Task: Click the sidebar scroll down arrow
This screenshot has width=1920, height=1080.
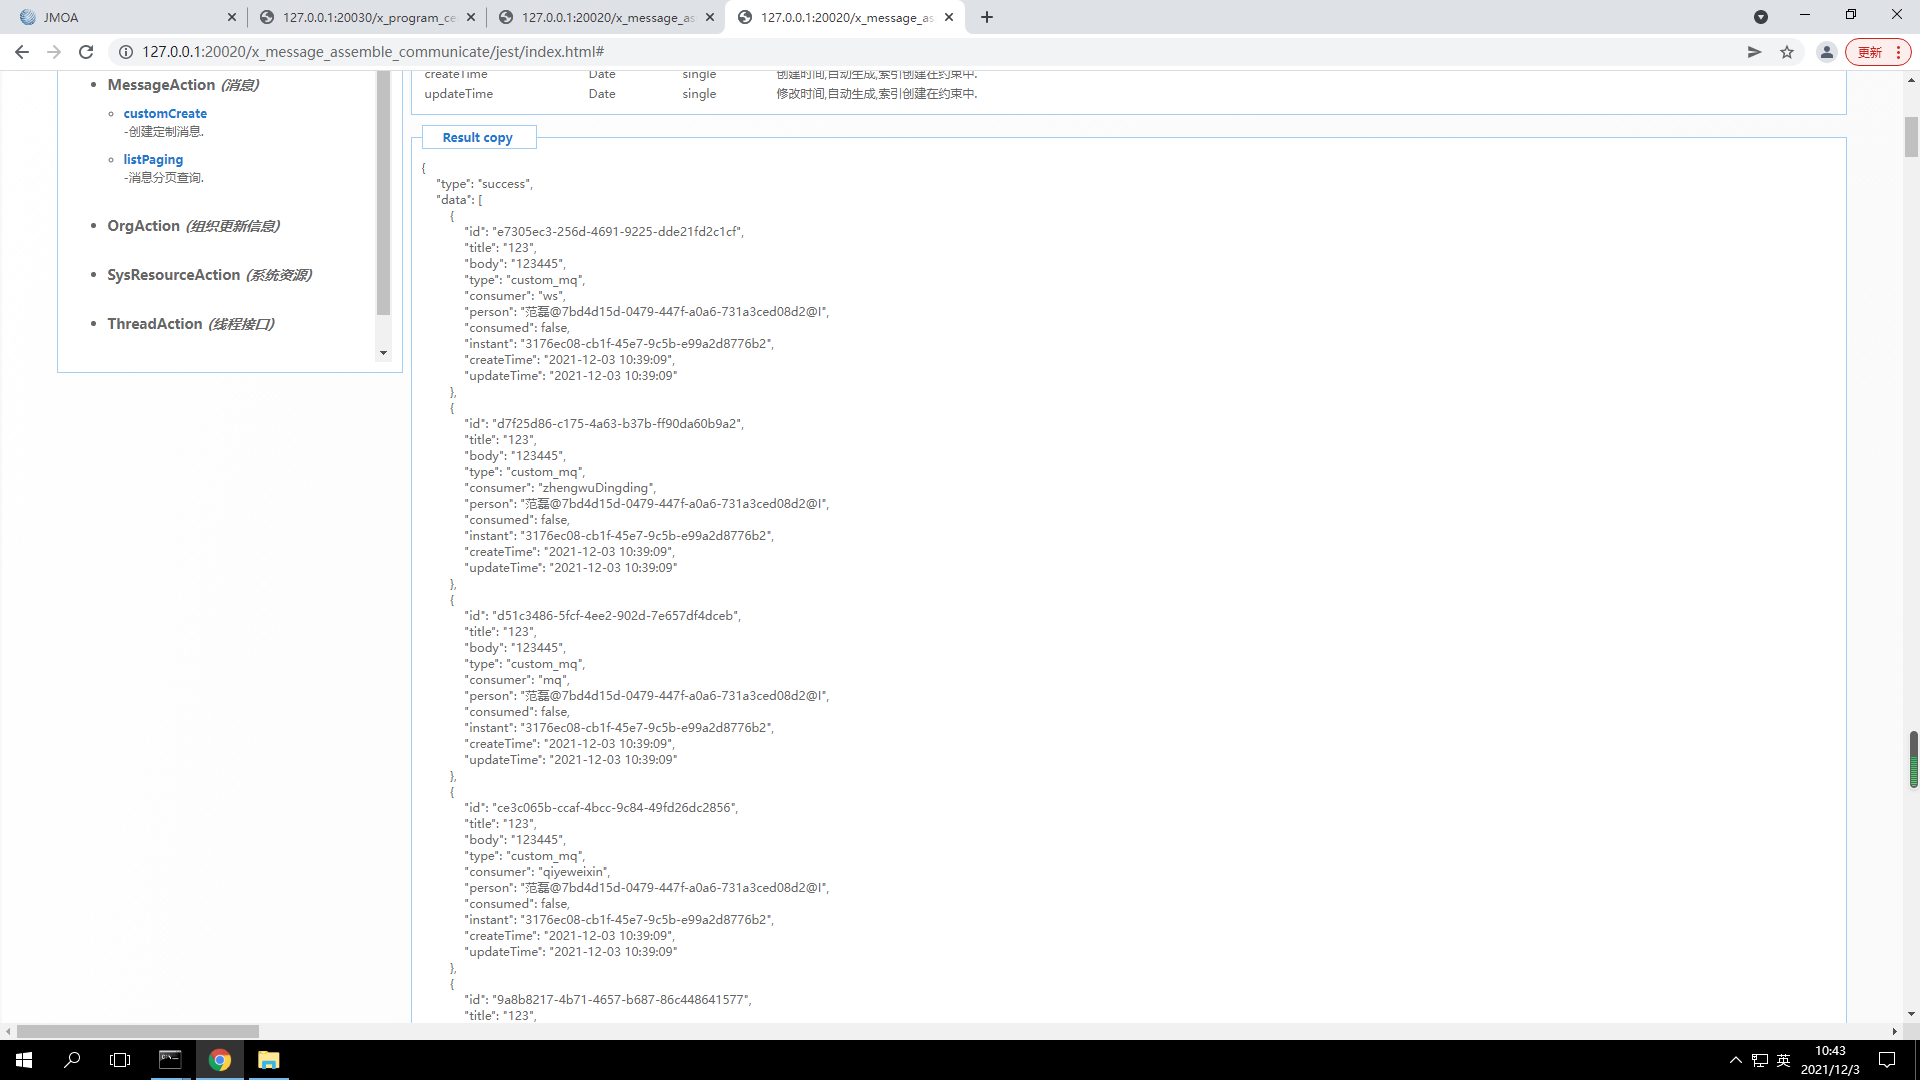Action: [x=383, y=353]
